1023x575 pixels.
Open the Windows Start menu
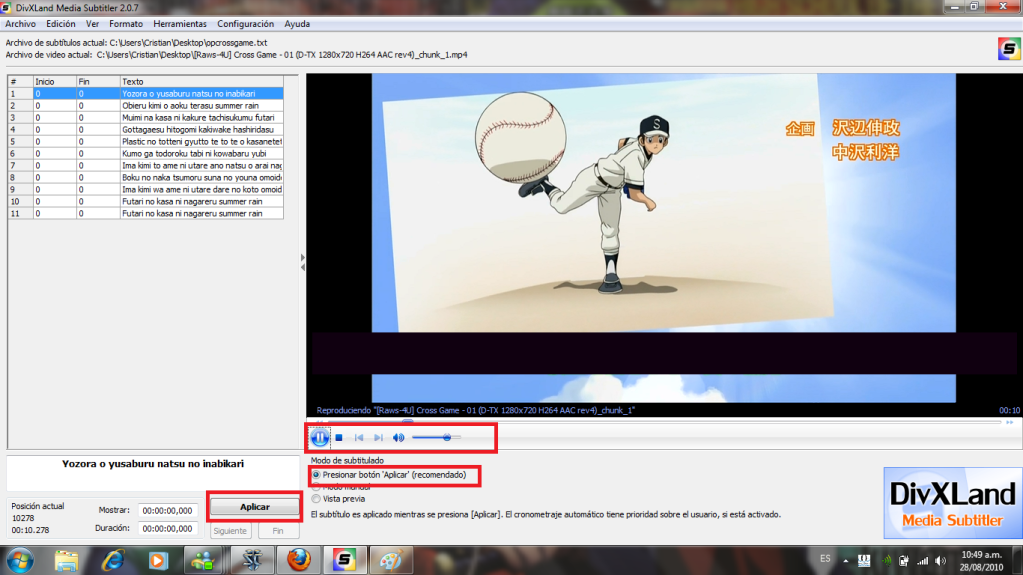(20, 561)
